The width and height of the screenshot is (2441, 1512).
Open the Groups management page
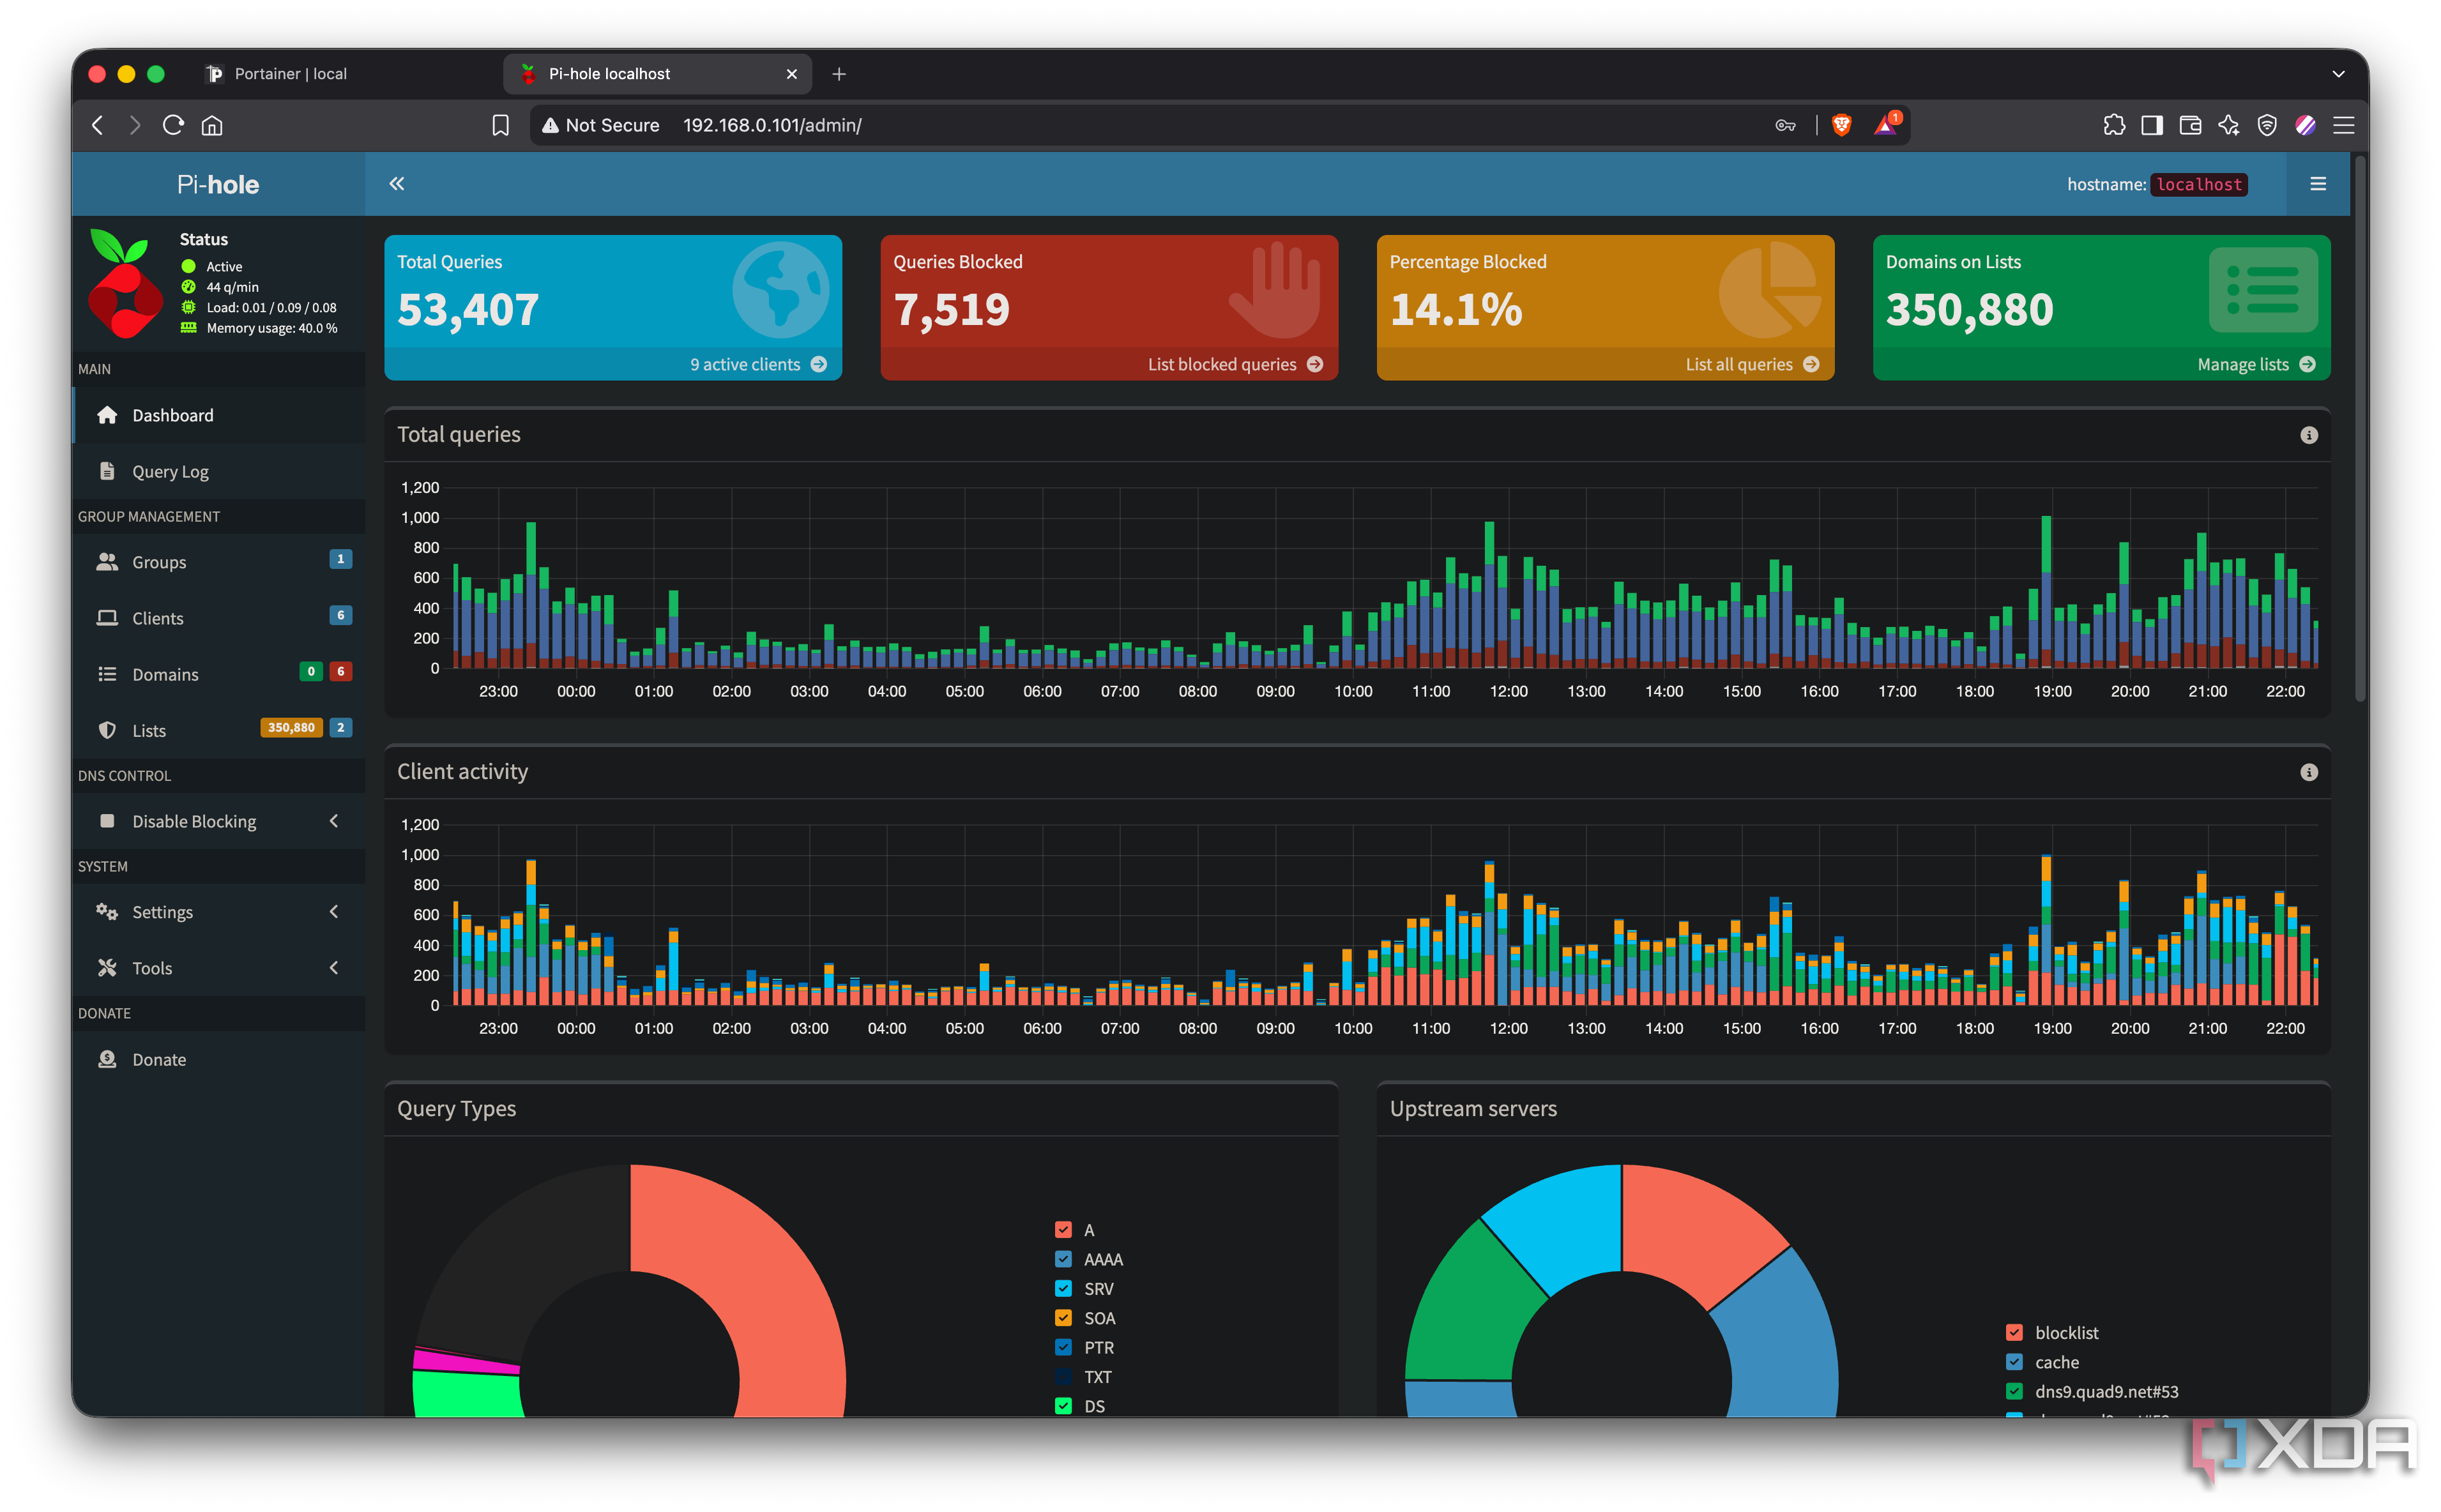pos(219,562)
